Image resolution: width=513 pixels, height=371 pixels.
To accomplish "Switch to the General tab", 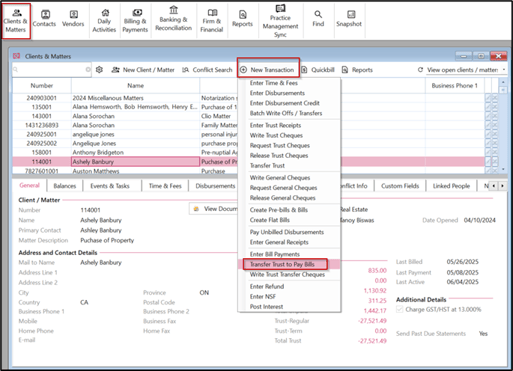I will click(29, 186).
